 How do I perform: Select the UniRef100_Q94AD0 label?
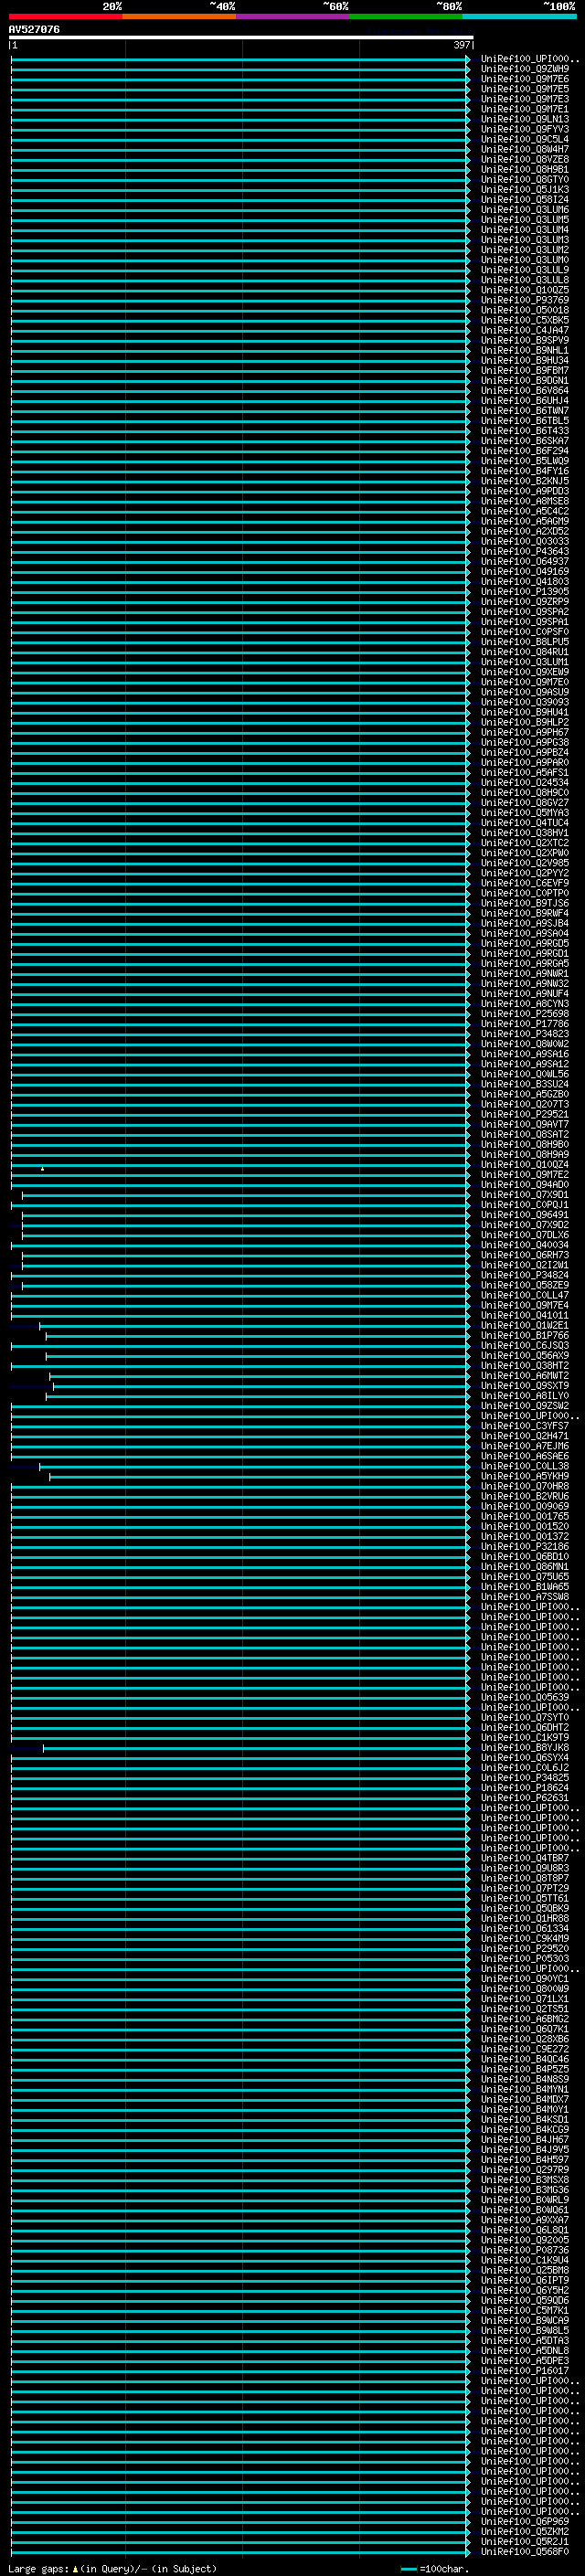point(524,1184)
